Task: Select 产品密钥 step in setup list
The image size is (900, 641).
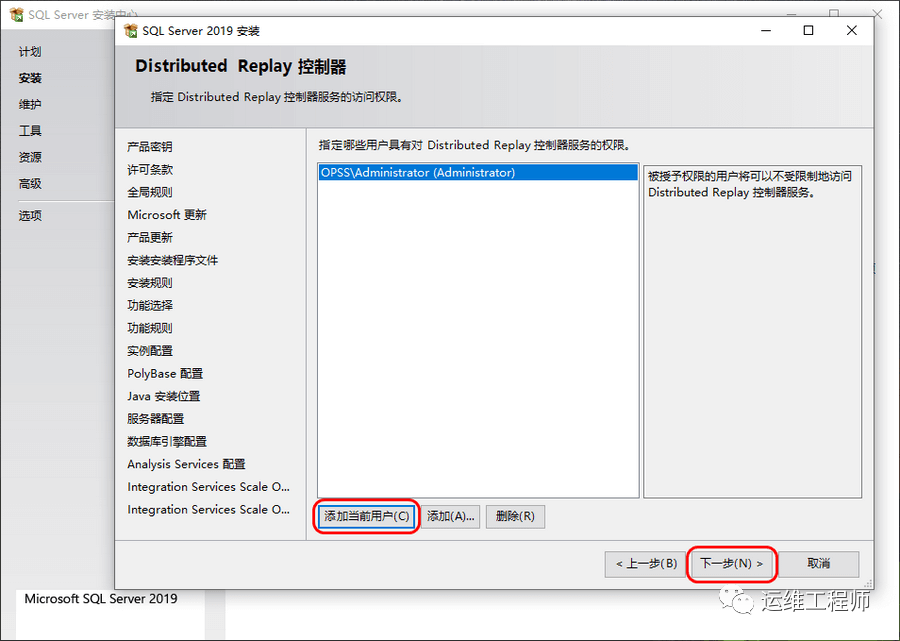Action: click(x=150, y=147)
